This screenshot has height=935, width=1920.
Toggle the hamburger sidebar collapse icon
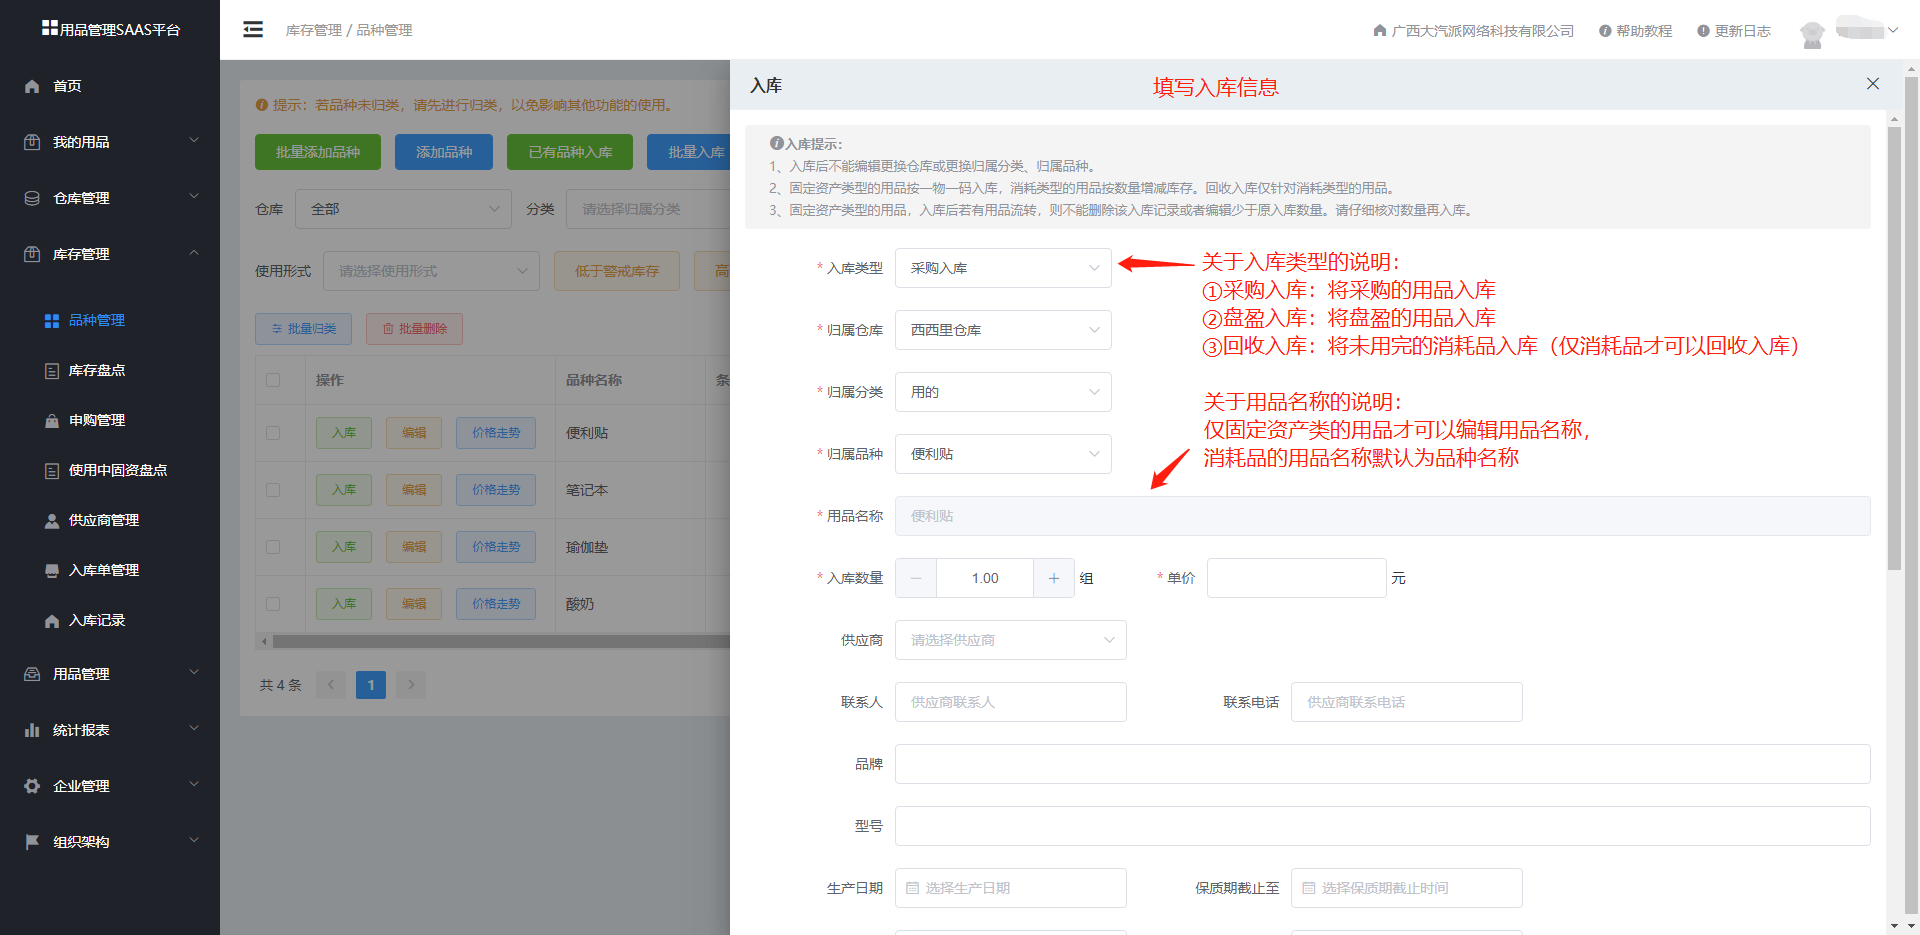click(x=253, y=30)
